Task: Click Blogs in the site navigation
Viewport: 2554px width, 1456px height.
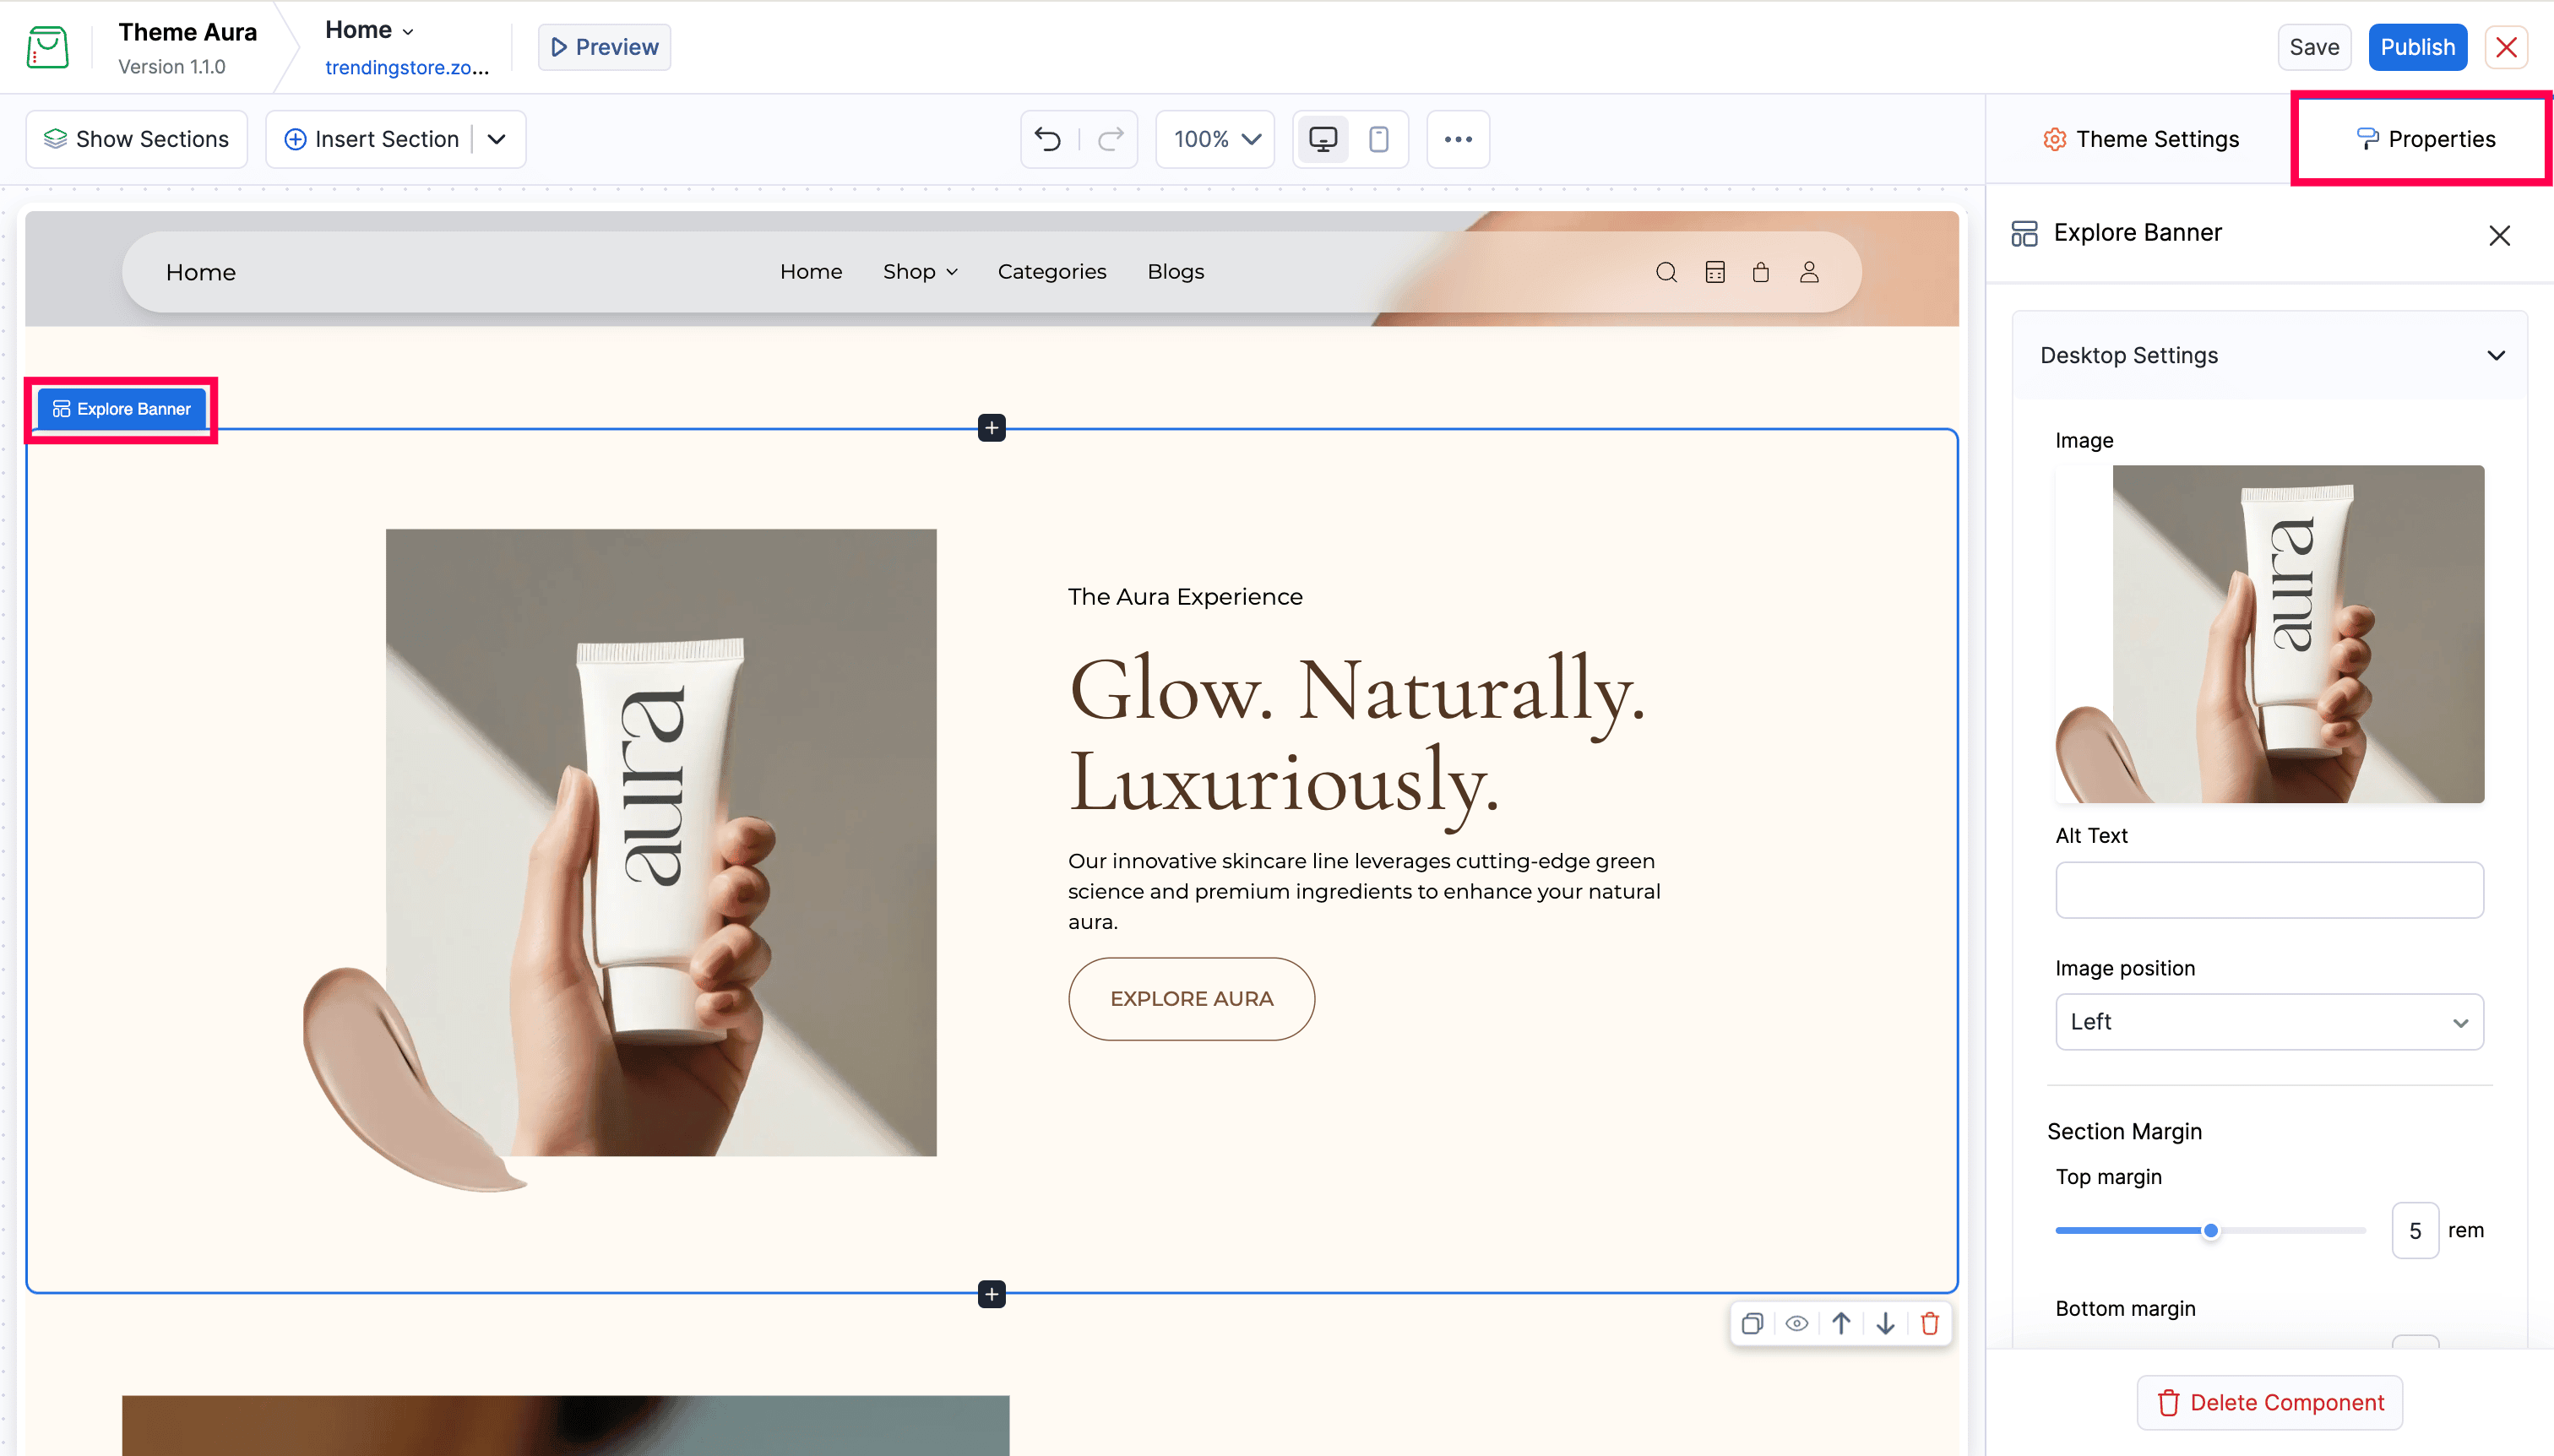Action: click(x=1175, y=272)
